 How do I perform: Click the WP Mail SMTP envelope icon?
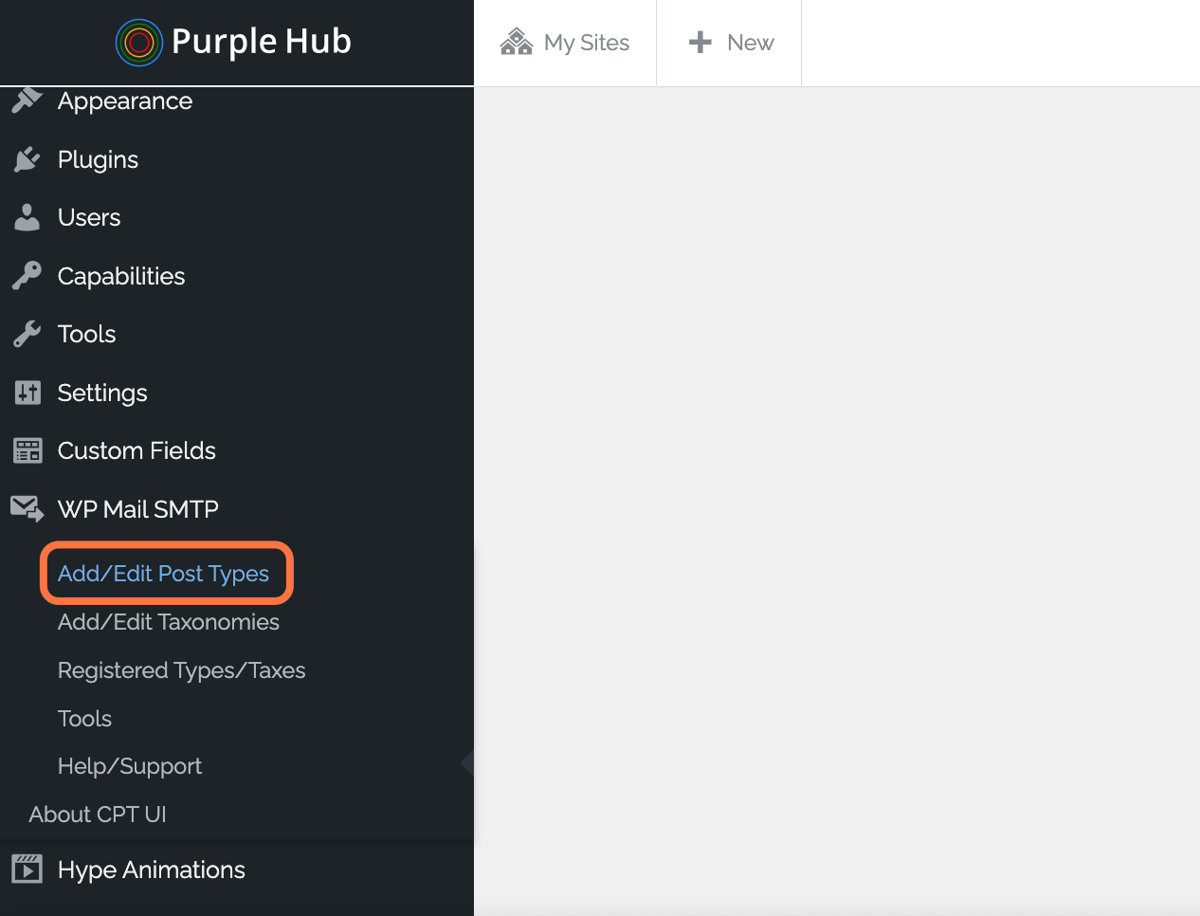click(27, 509)
